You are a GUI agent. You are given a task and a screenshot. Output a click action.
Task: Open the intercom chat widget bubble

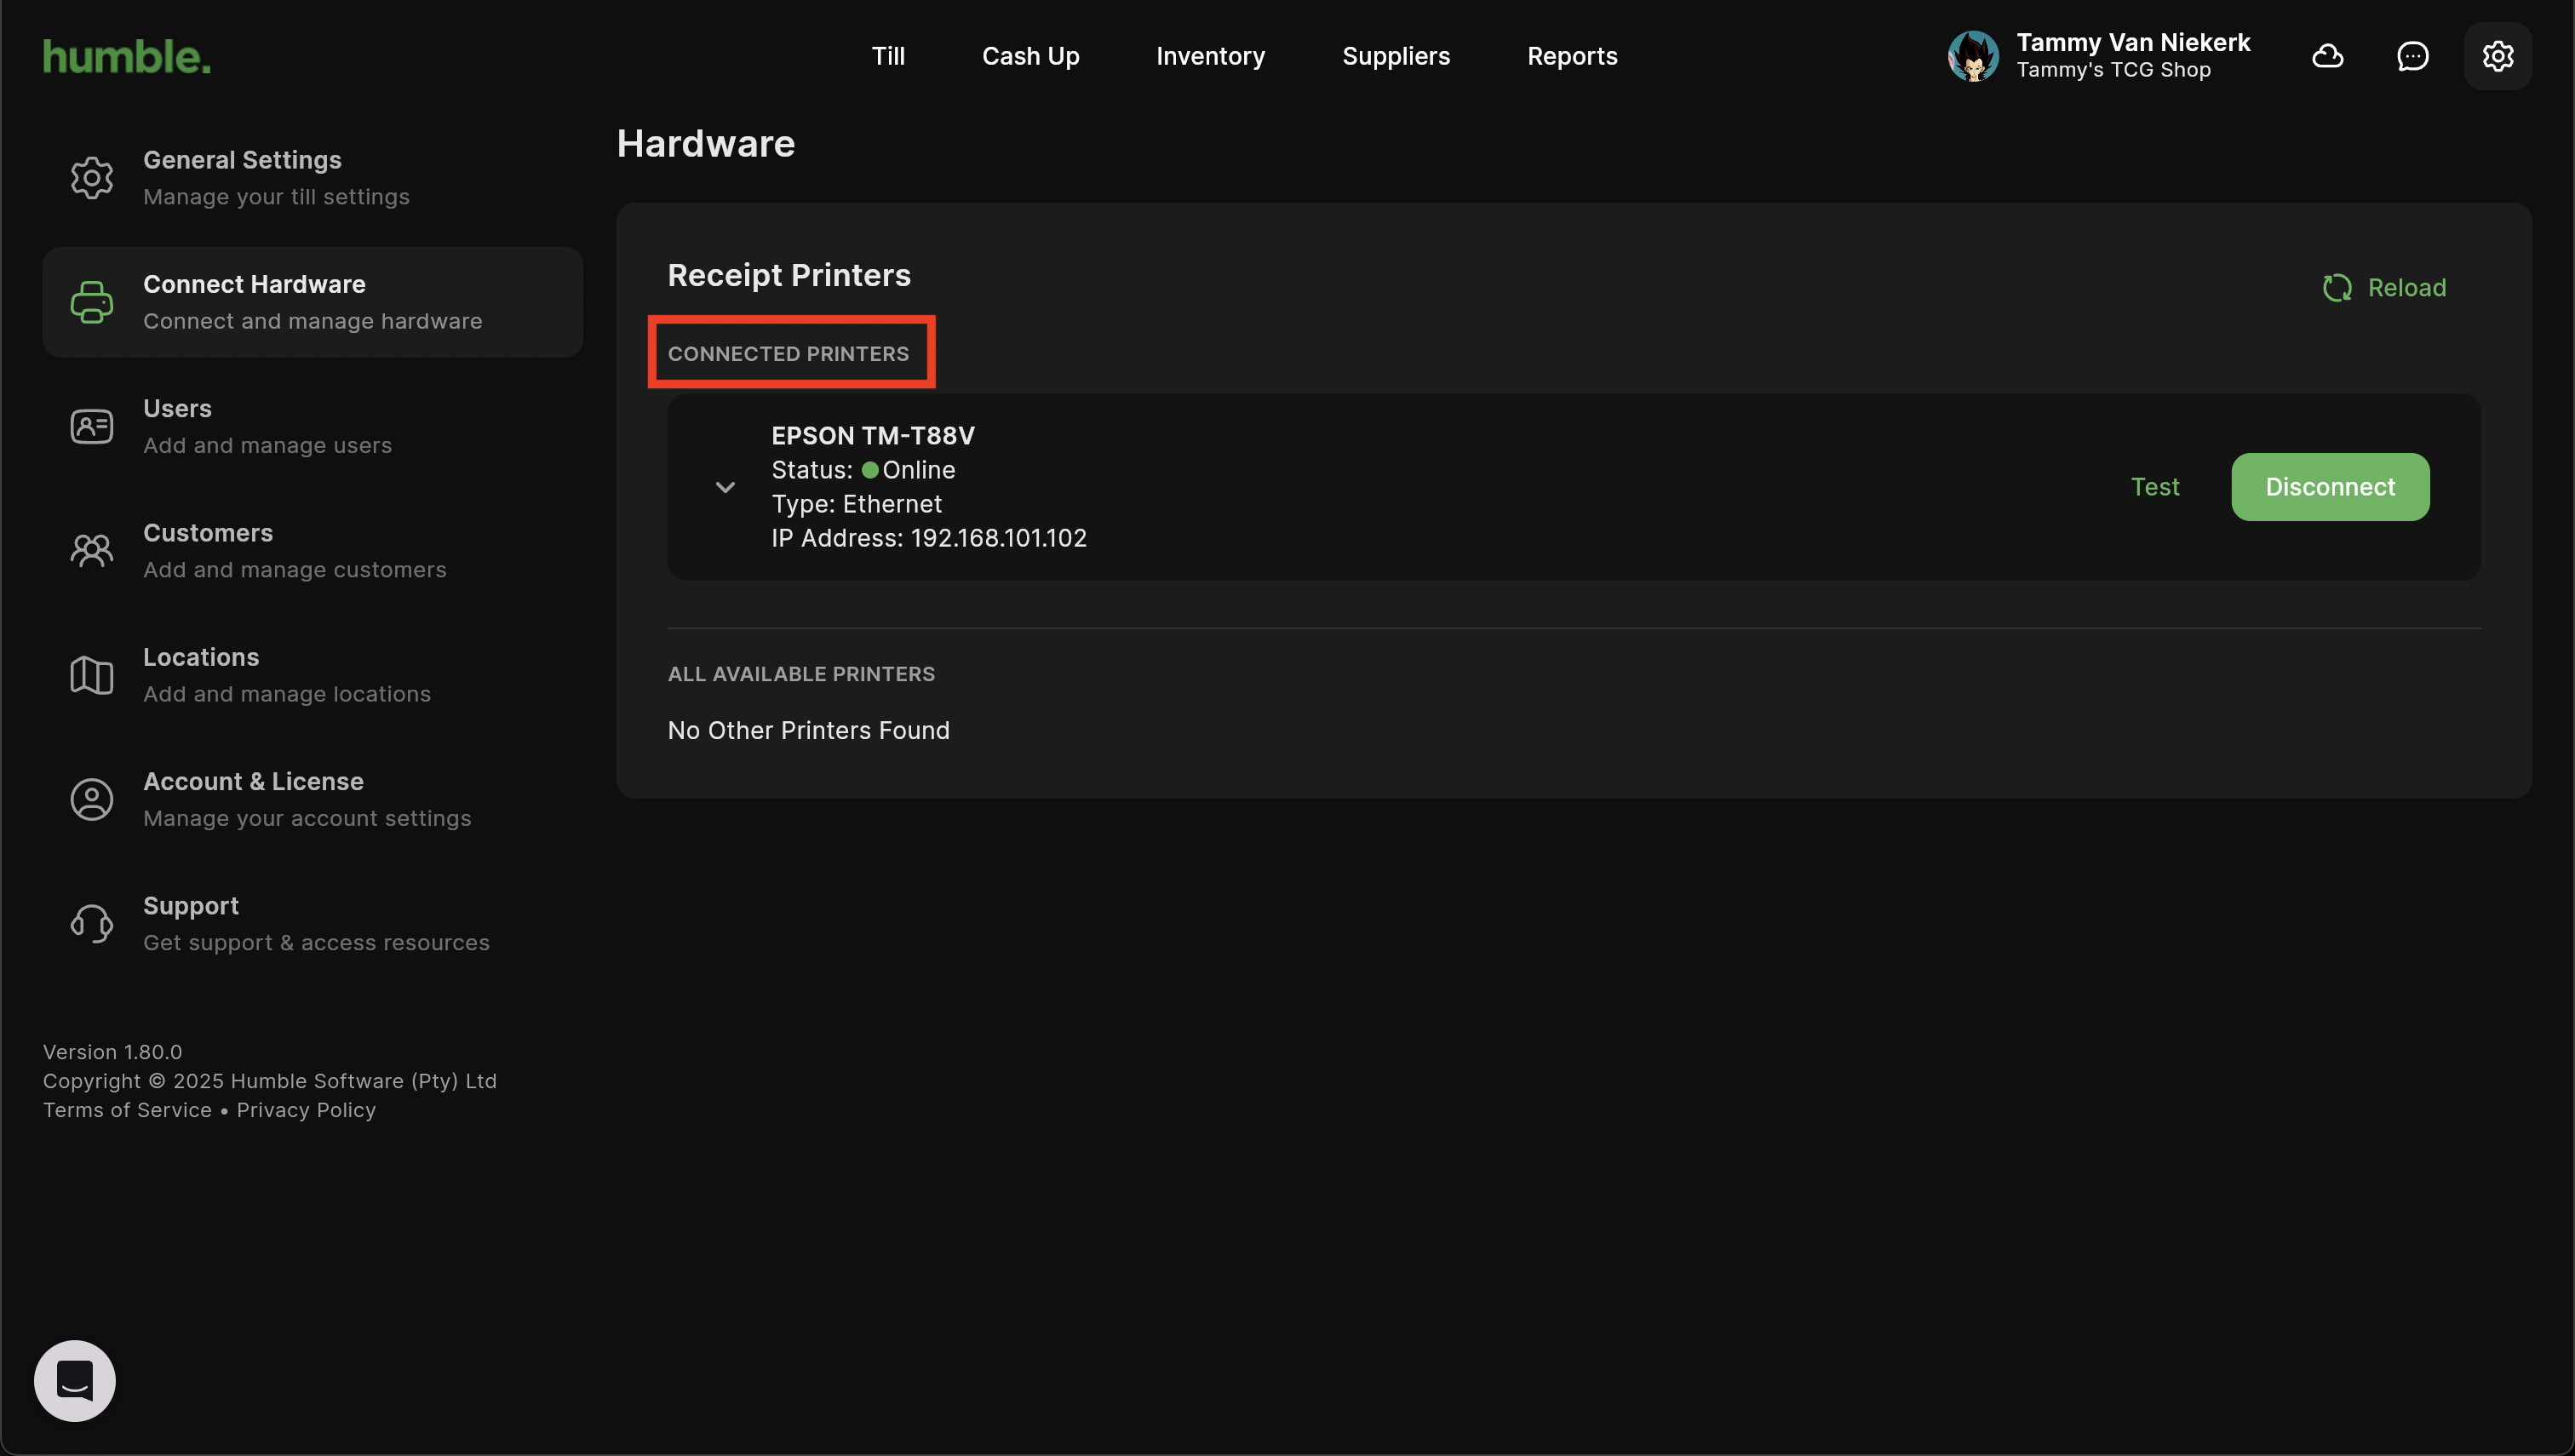[75, 1380]
